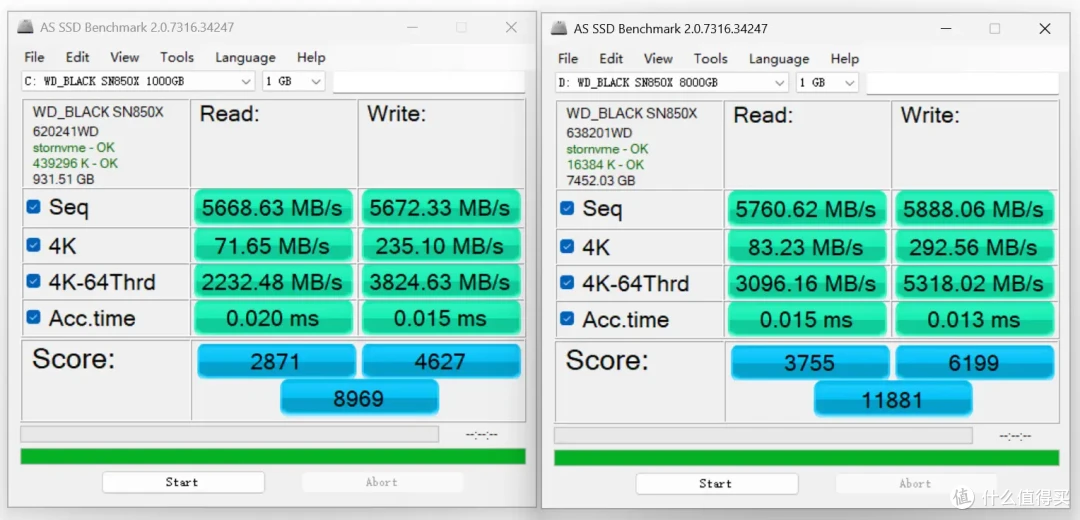Toggle 4K checkbox in right window
Viewport: 1080px width, 520px height.
(x=567, y=247)
